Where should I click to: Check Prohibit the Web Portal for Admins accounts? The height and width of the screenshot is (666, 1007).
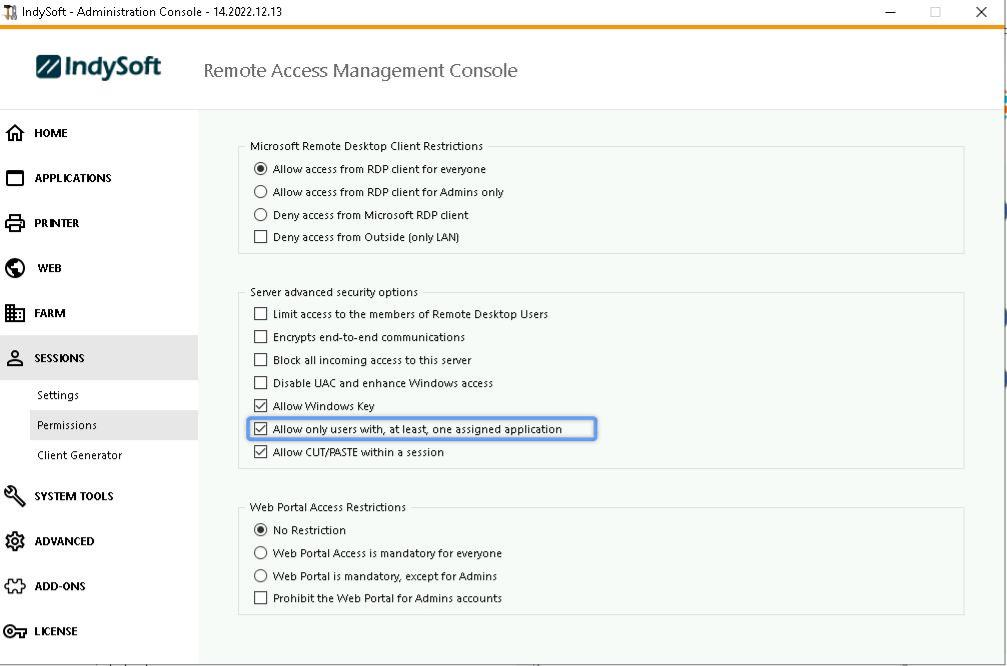point(260,598)
